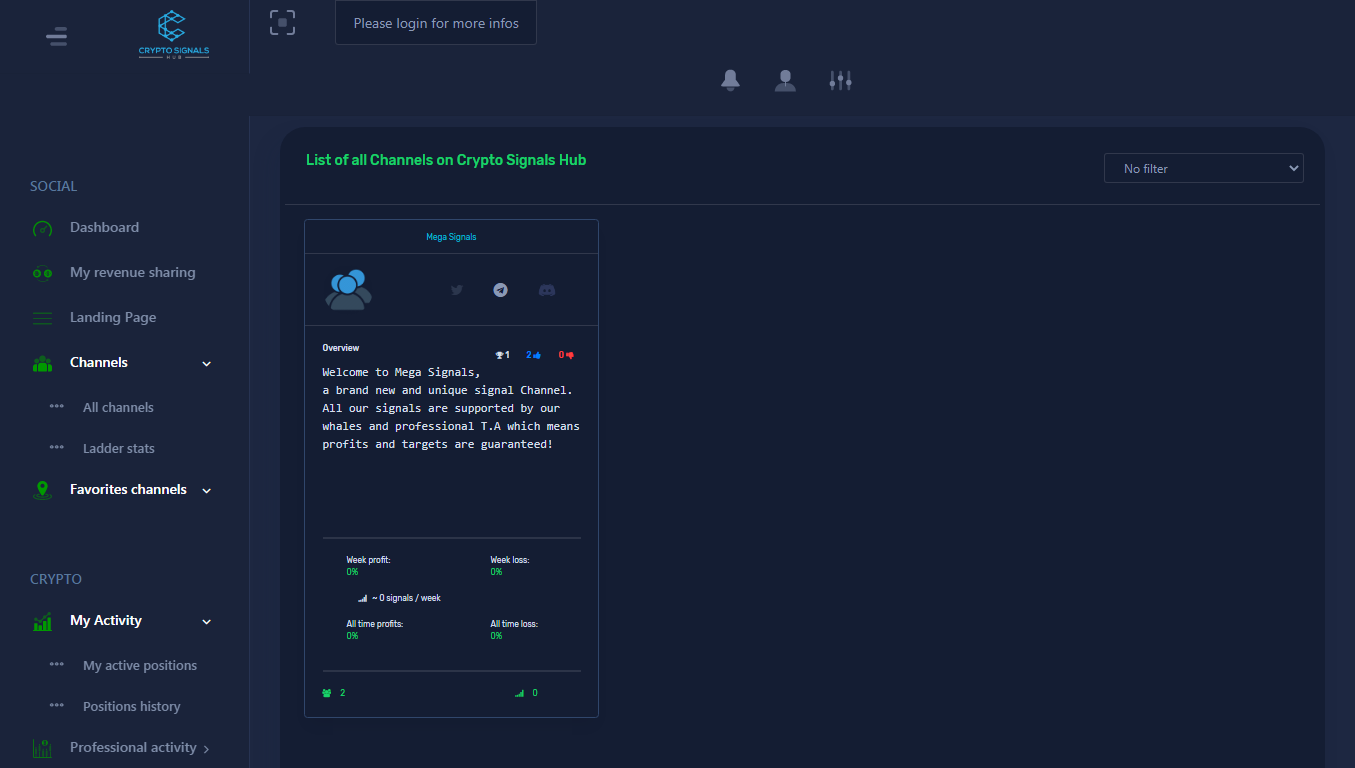
Task: Click the revenue sharing money icon
Action: (42, 273)
